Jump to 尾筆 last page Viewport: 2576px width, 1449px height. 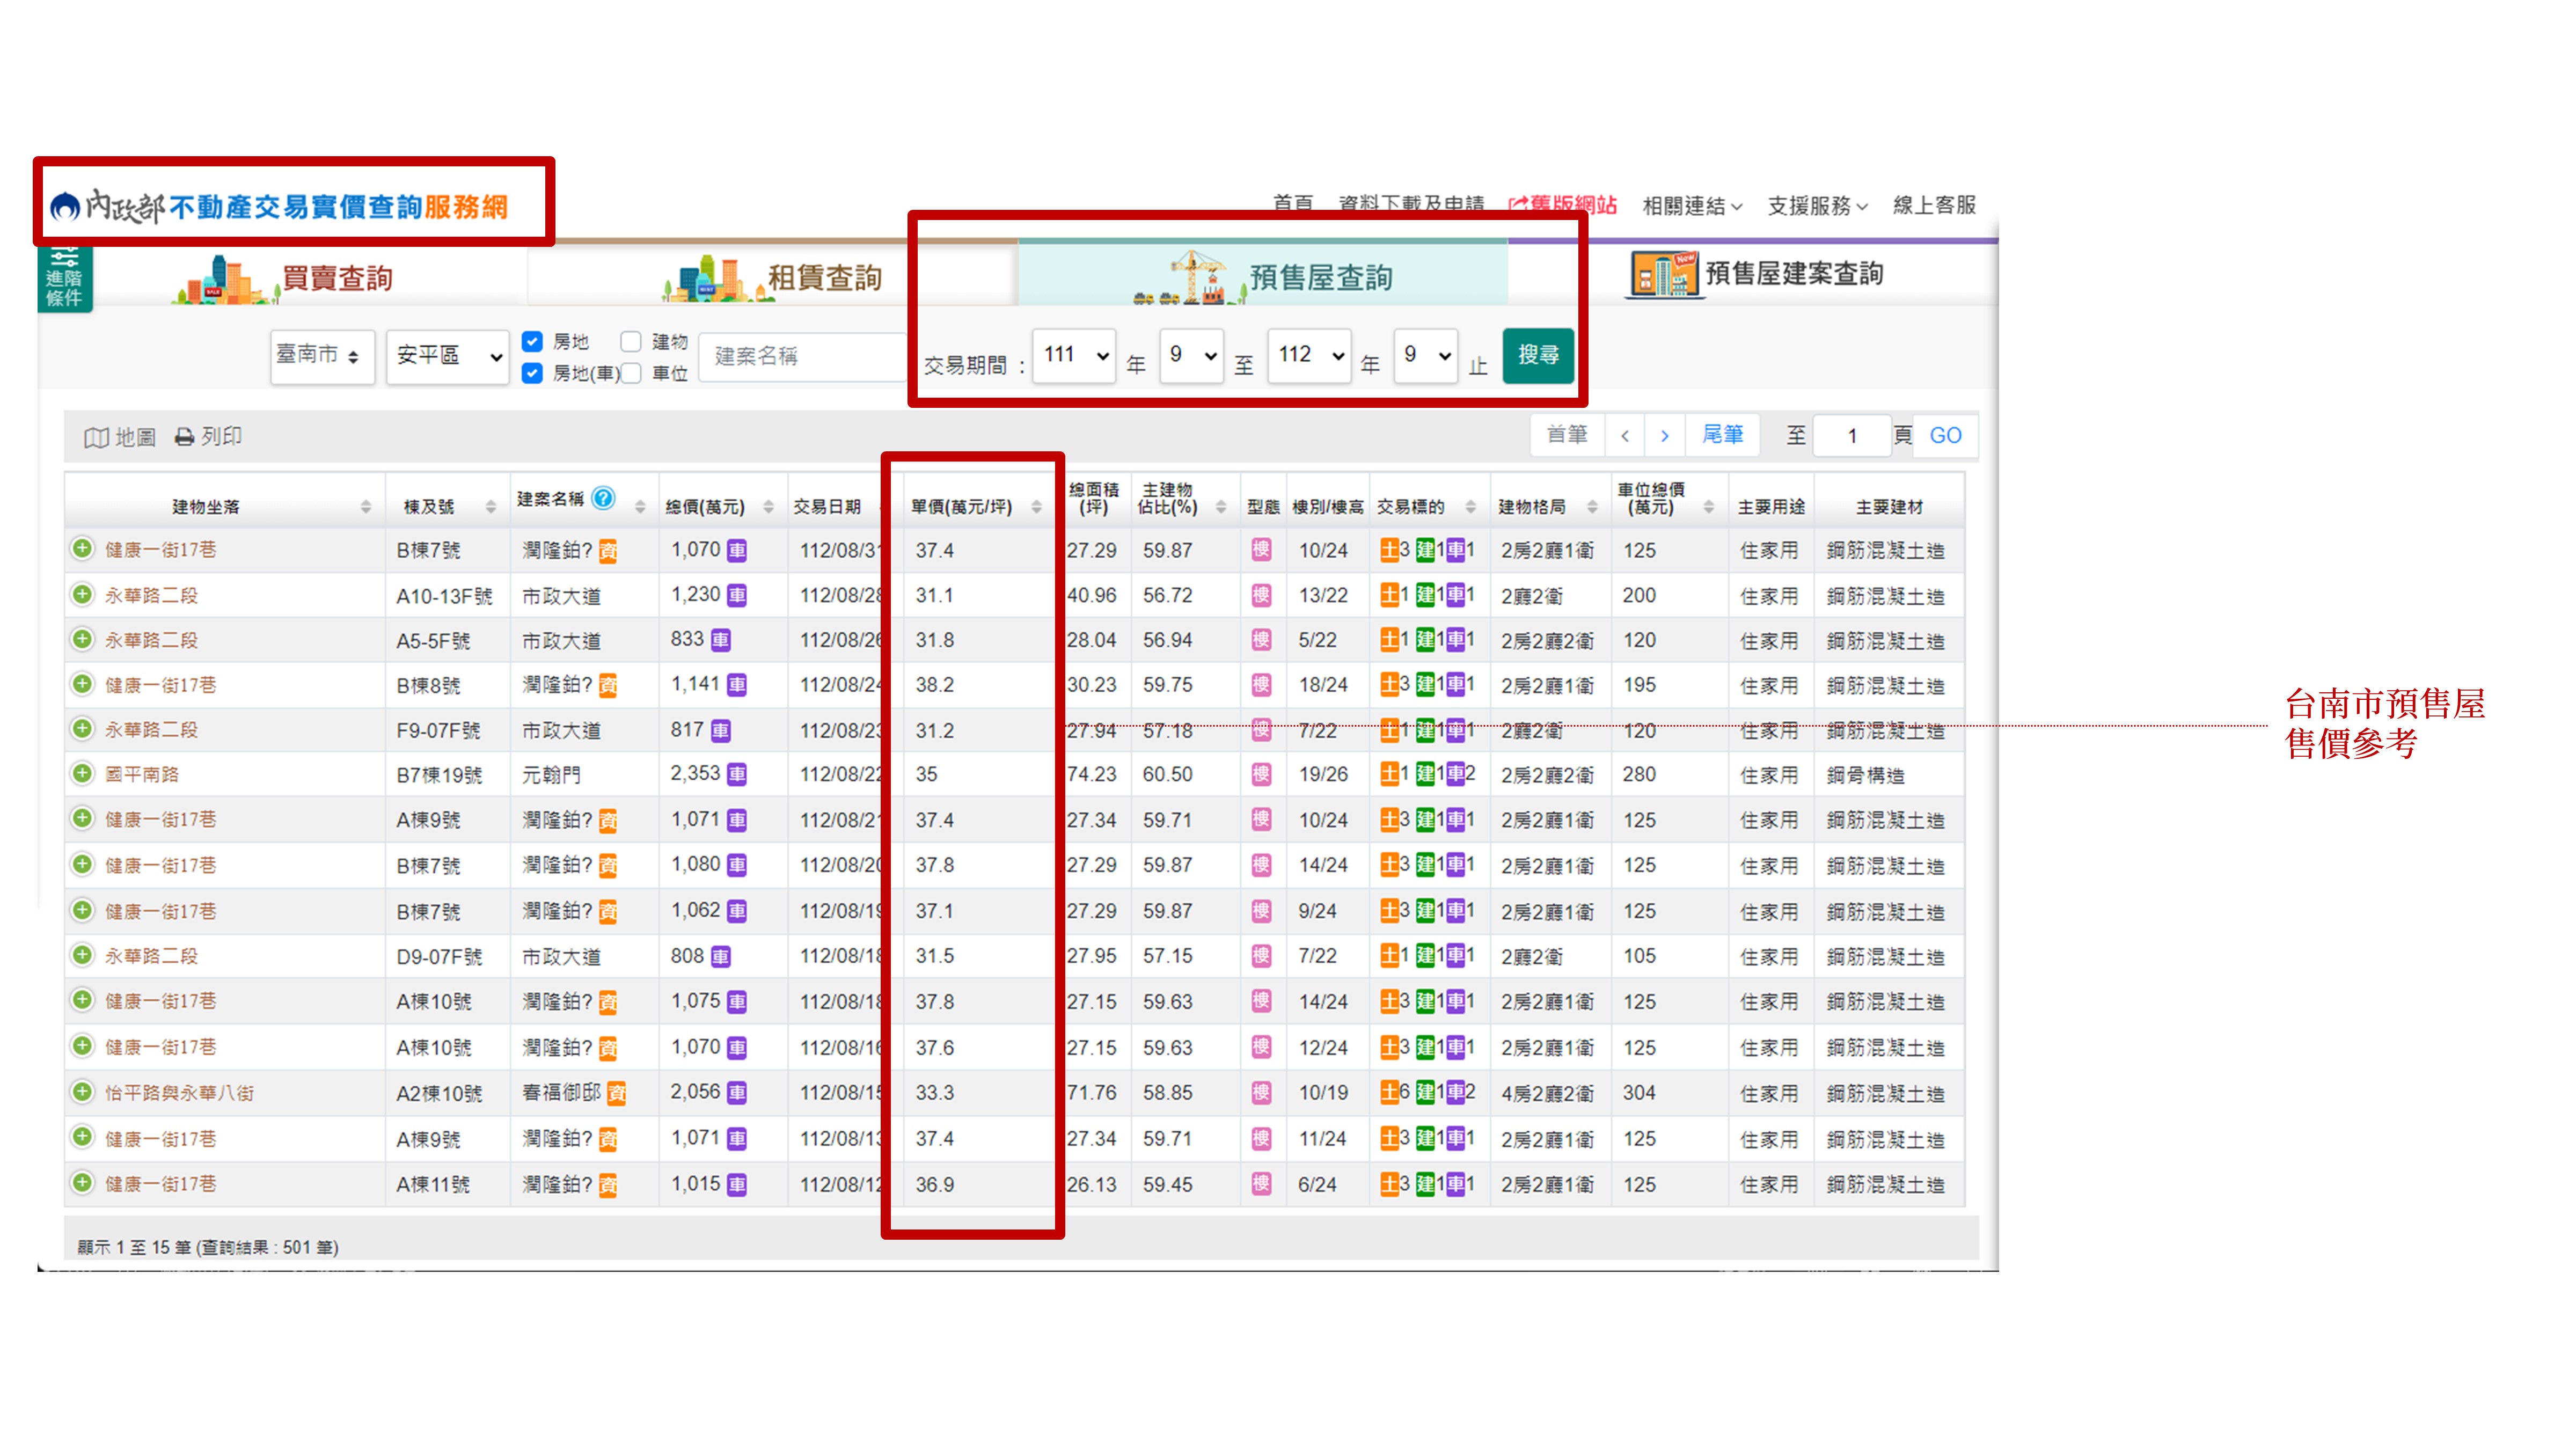coord(1722,435)
